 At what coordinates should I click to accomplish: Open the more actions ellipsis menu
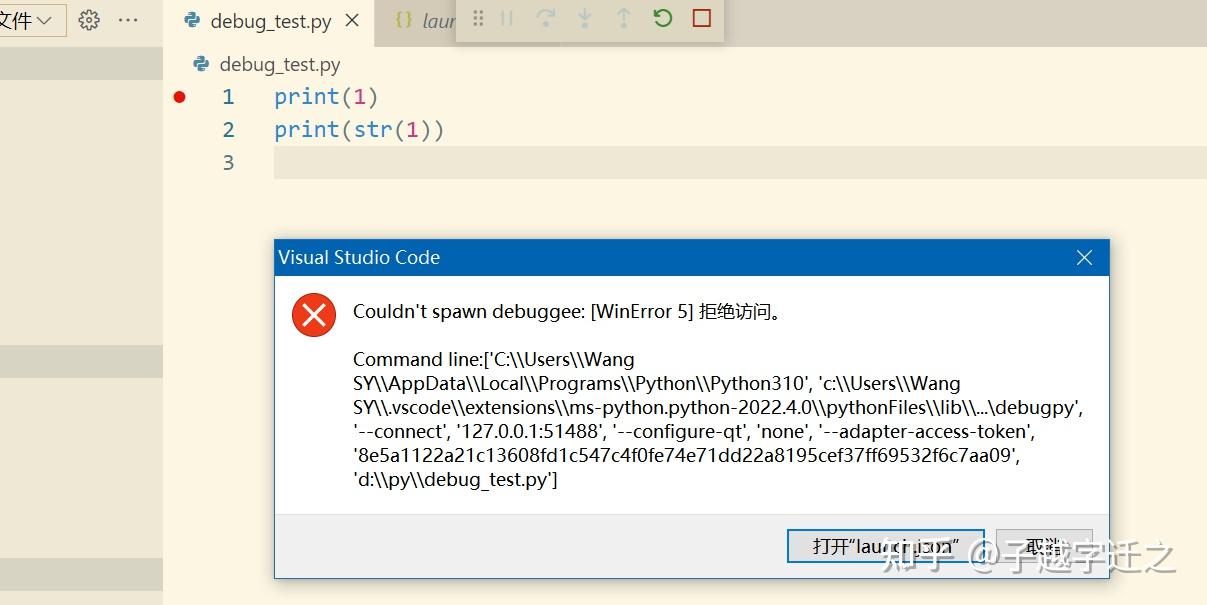pyautogui.click(x=127, y=19)
